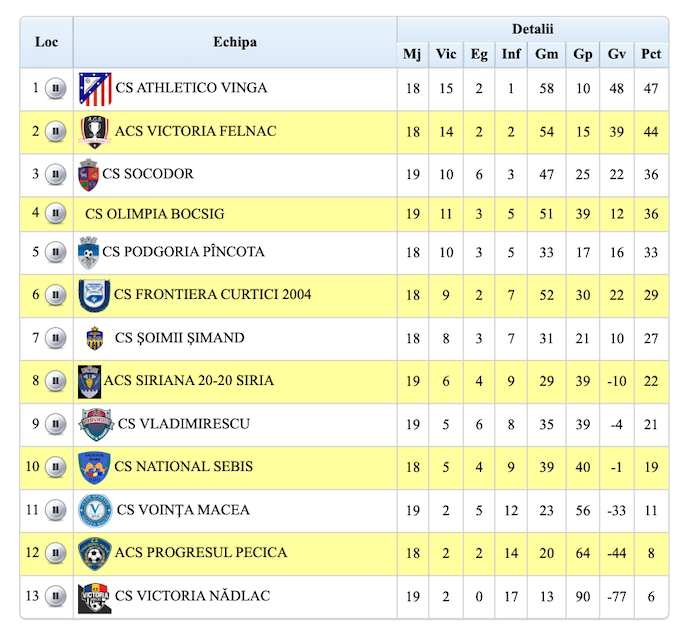This screenshot has height=636, width=700.
Task: Click the CS Frontiera Curtici 2004 logo
Action: [x=93, y=295]
